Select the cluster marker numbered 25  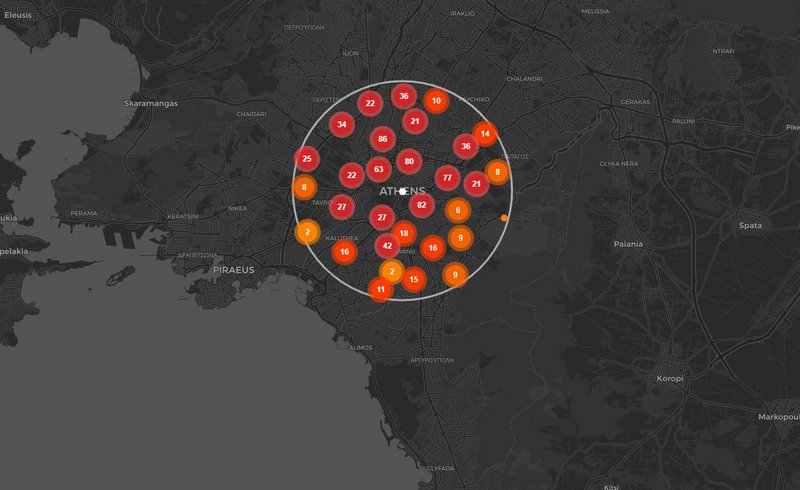[x=307, y=159]
